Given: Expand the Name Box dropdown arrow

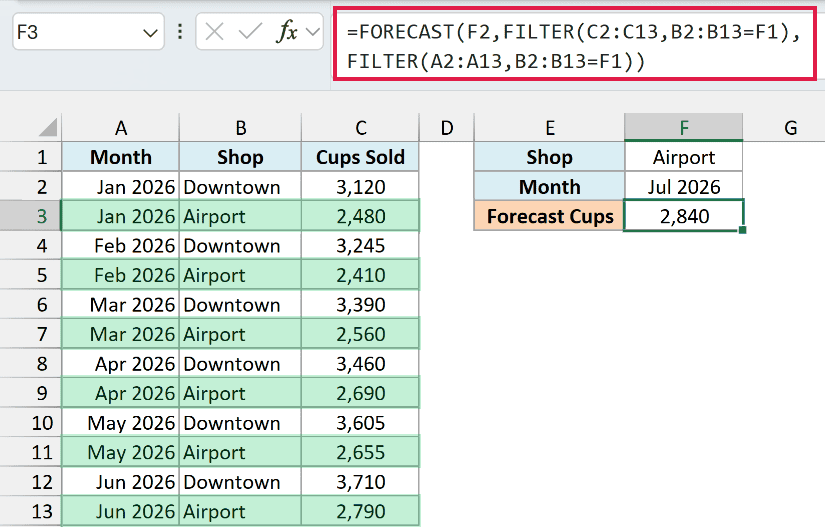Looking at the screenshot, I should point(150,33).
